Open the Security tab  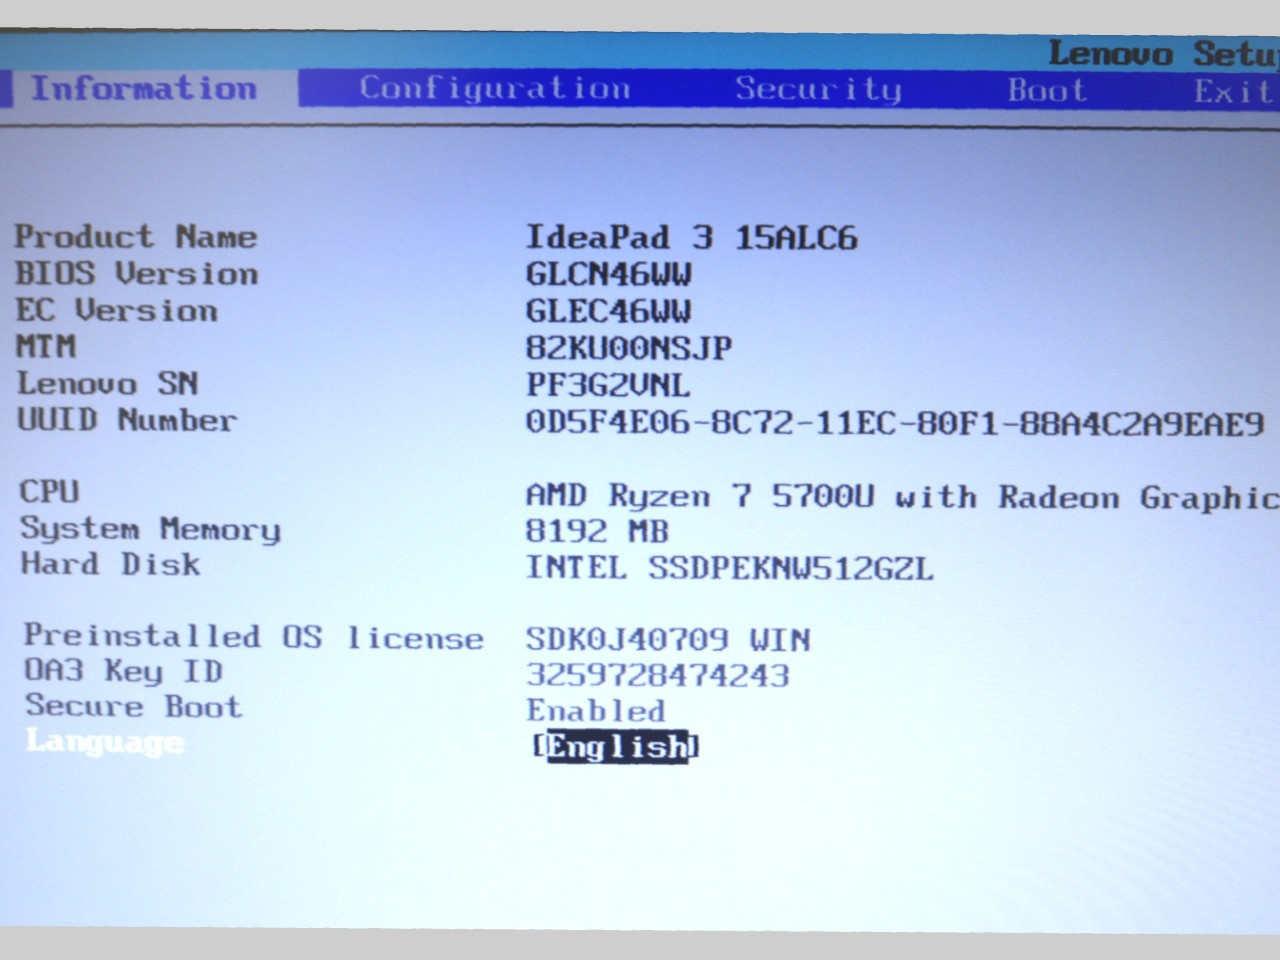pos(818,89)
